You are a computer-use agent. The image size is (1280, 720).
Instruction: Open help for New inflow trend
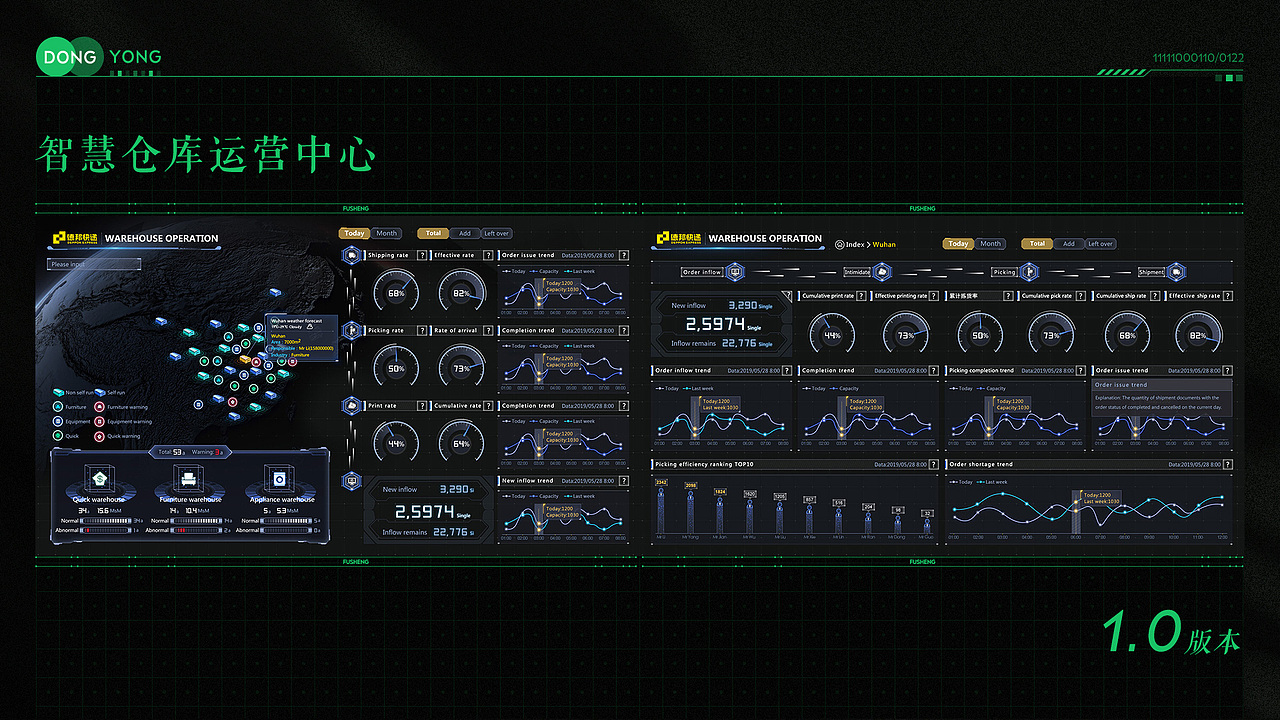click(x=623, y=481)
